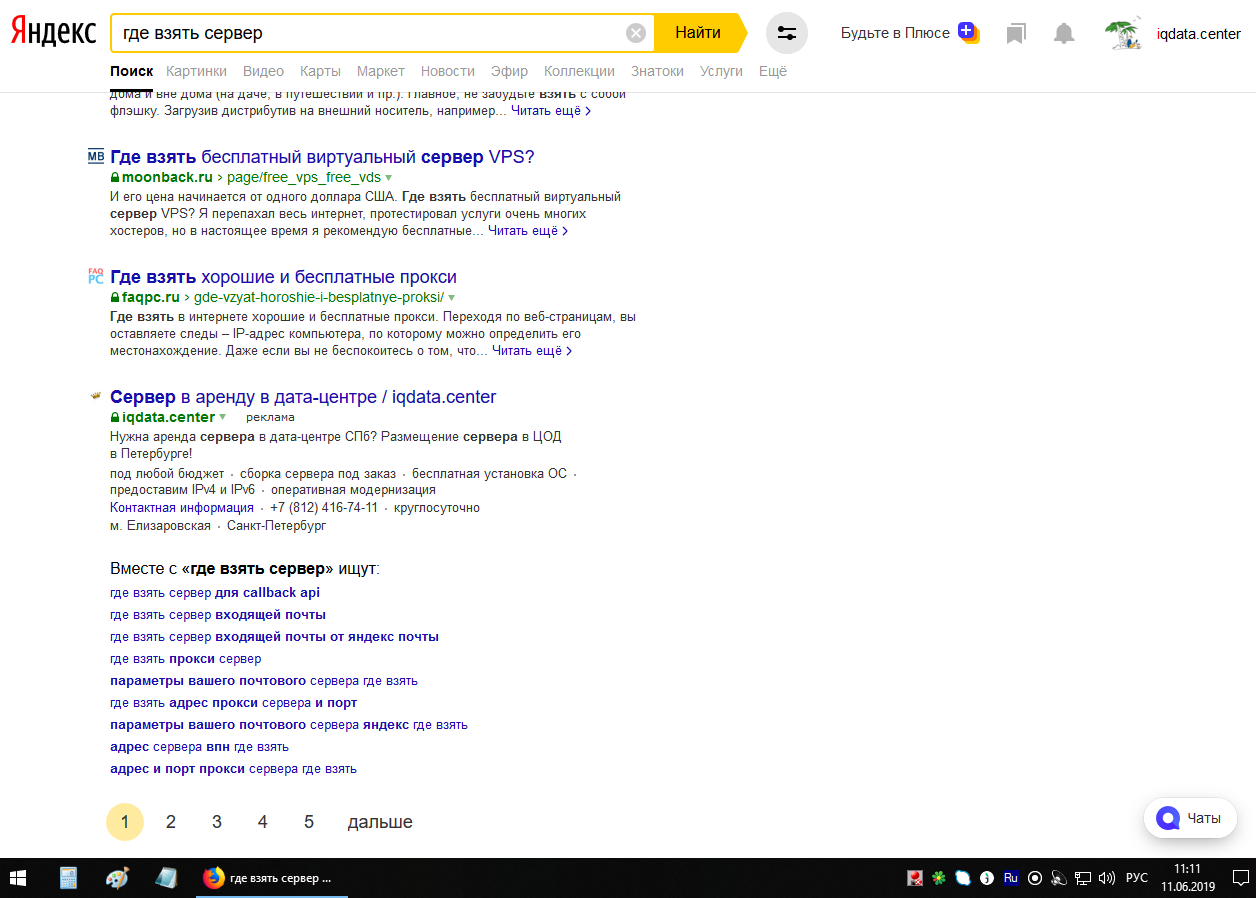The height and width of the screenshot is (898, 1256).
Task: Click the faqpc.ru favicon
Action: point(96,276)
